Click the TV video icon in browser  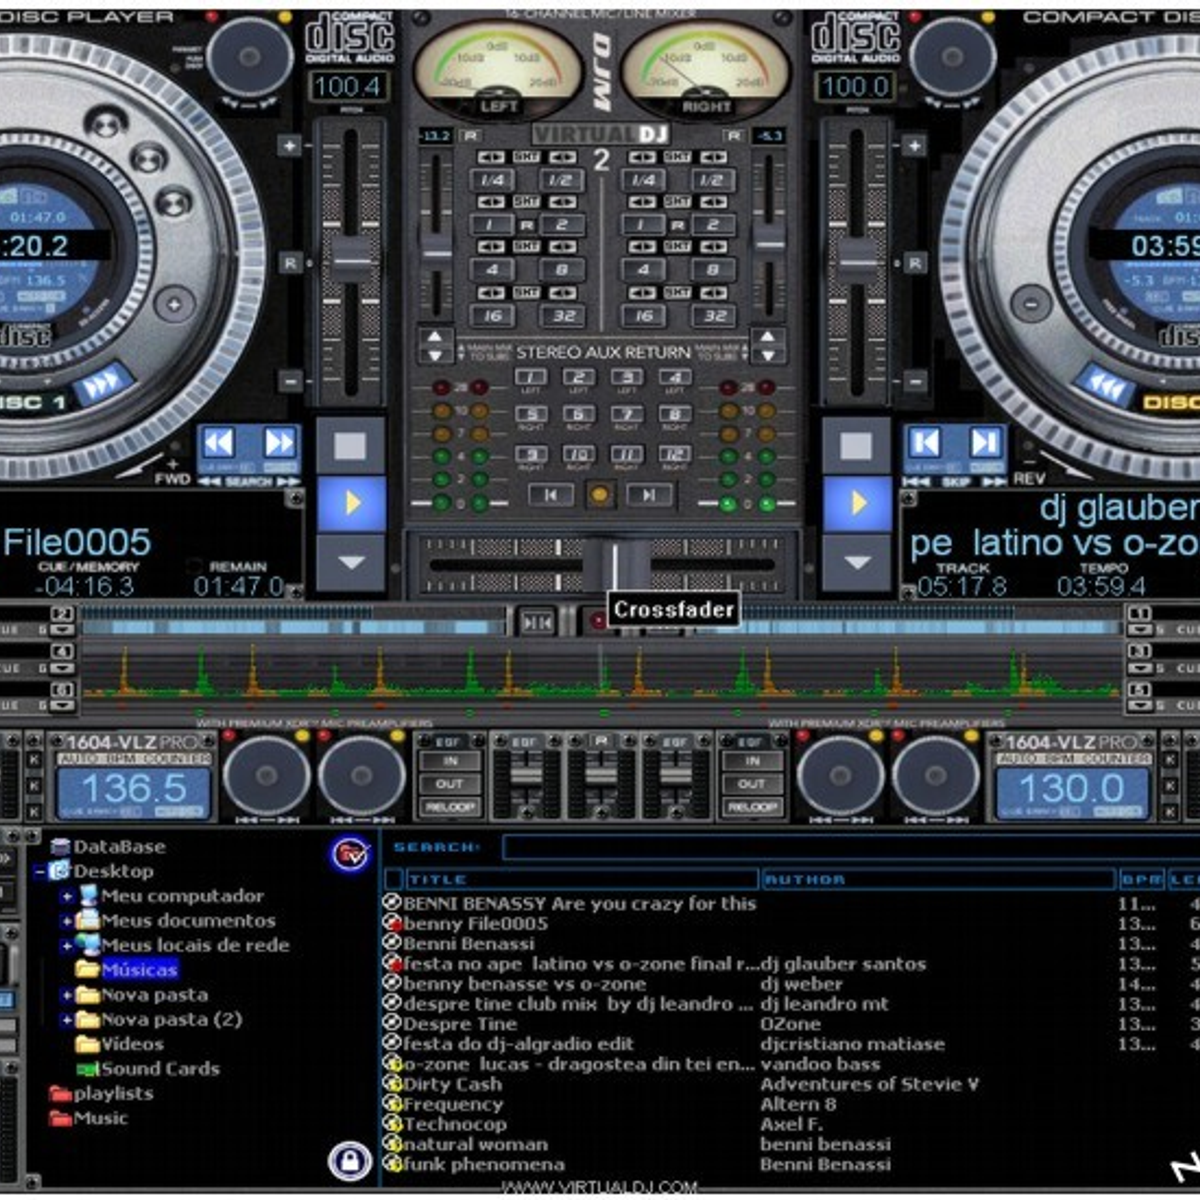[350, 853]
